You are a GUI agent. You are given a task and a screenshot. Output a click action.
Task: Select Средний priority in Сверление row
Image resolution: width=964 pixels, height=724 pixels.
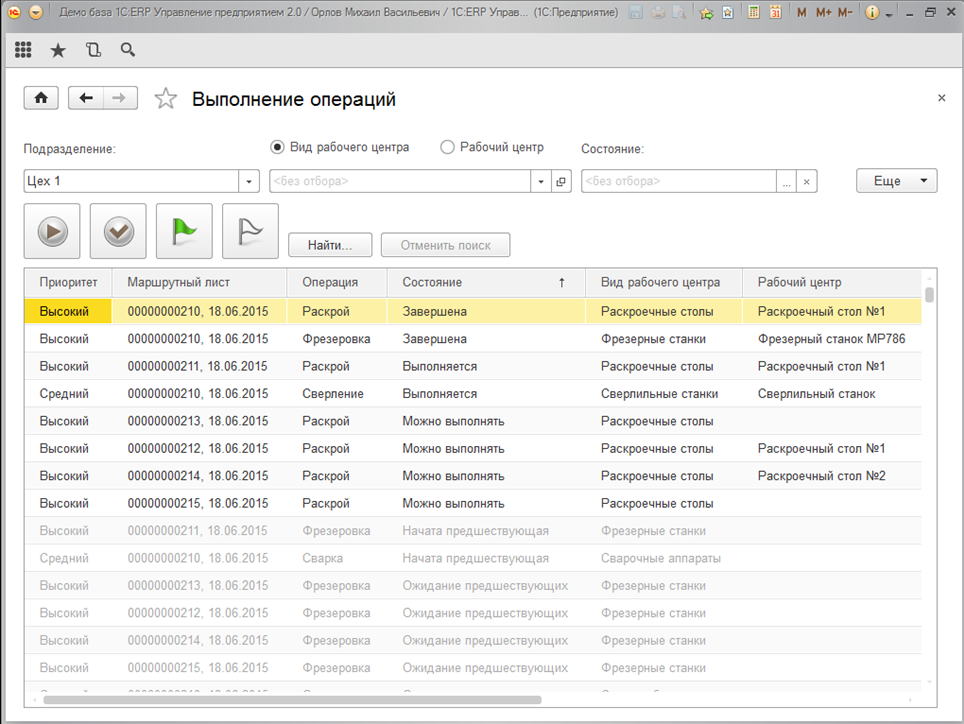click(x=68, y=394)
